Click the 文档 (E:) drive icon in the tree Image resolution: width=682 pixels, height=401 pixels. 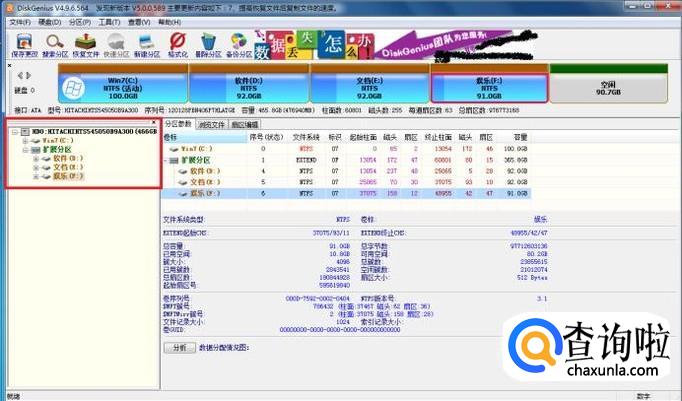46,167
